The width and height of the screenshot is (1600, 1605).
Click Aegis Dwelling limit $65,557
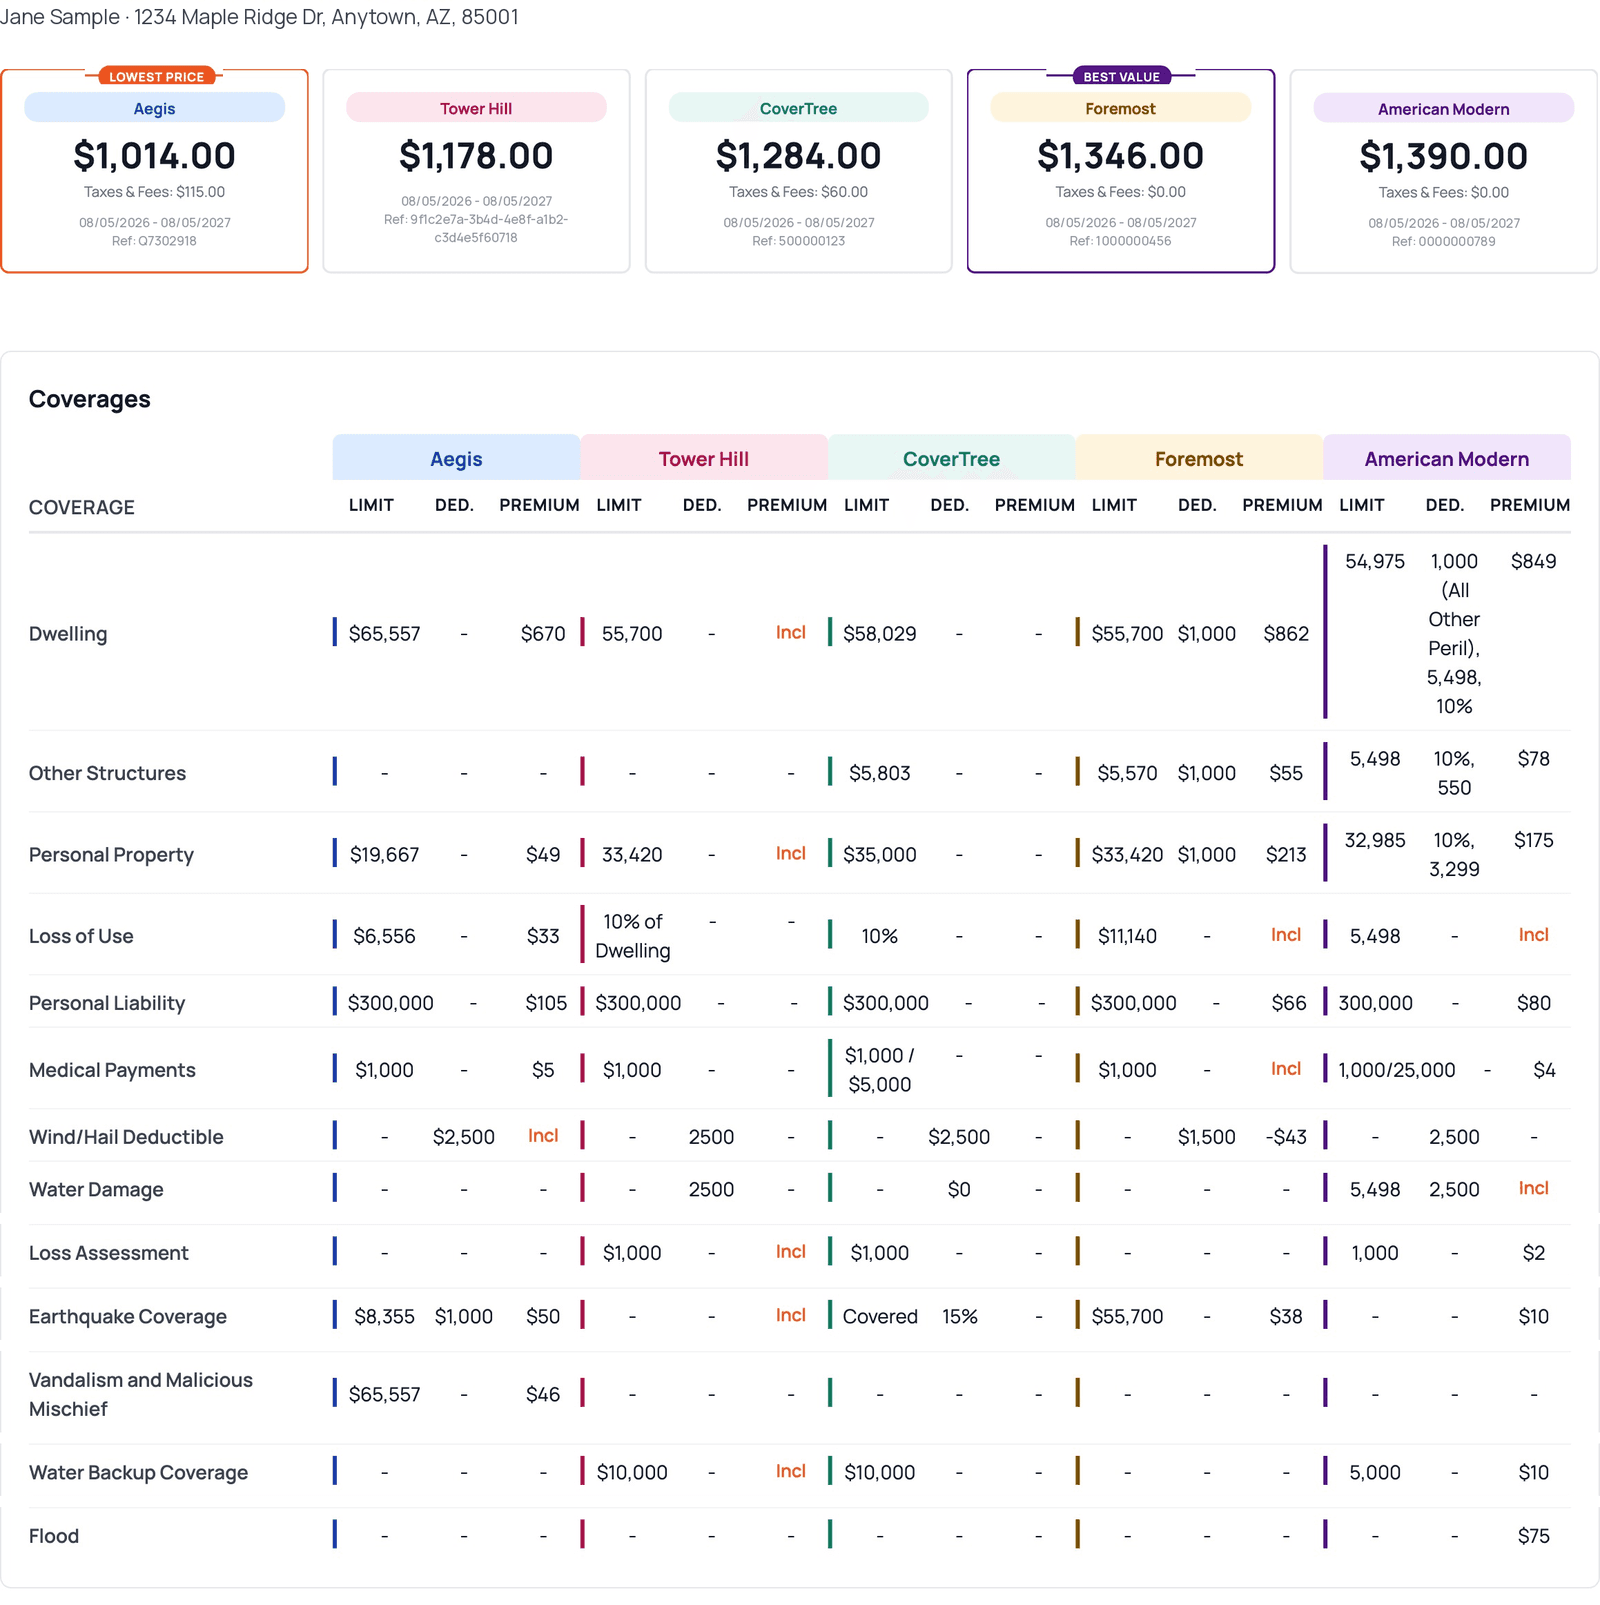pyautogui.click(x=384, y=634)
